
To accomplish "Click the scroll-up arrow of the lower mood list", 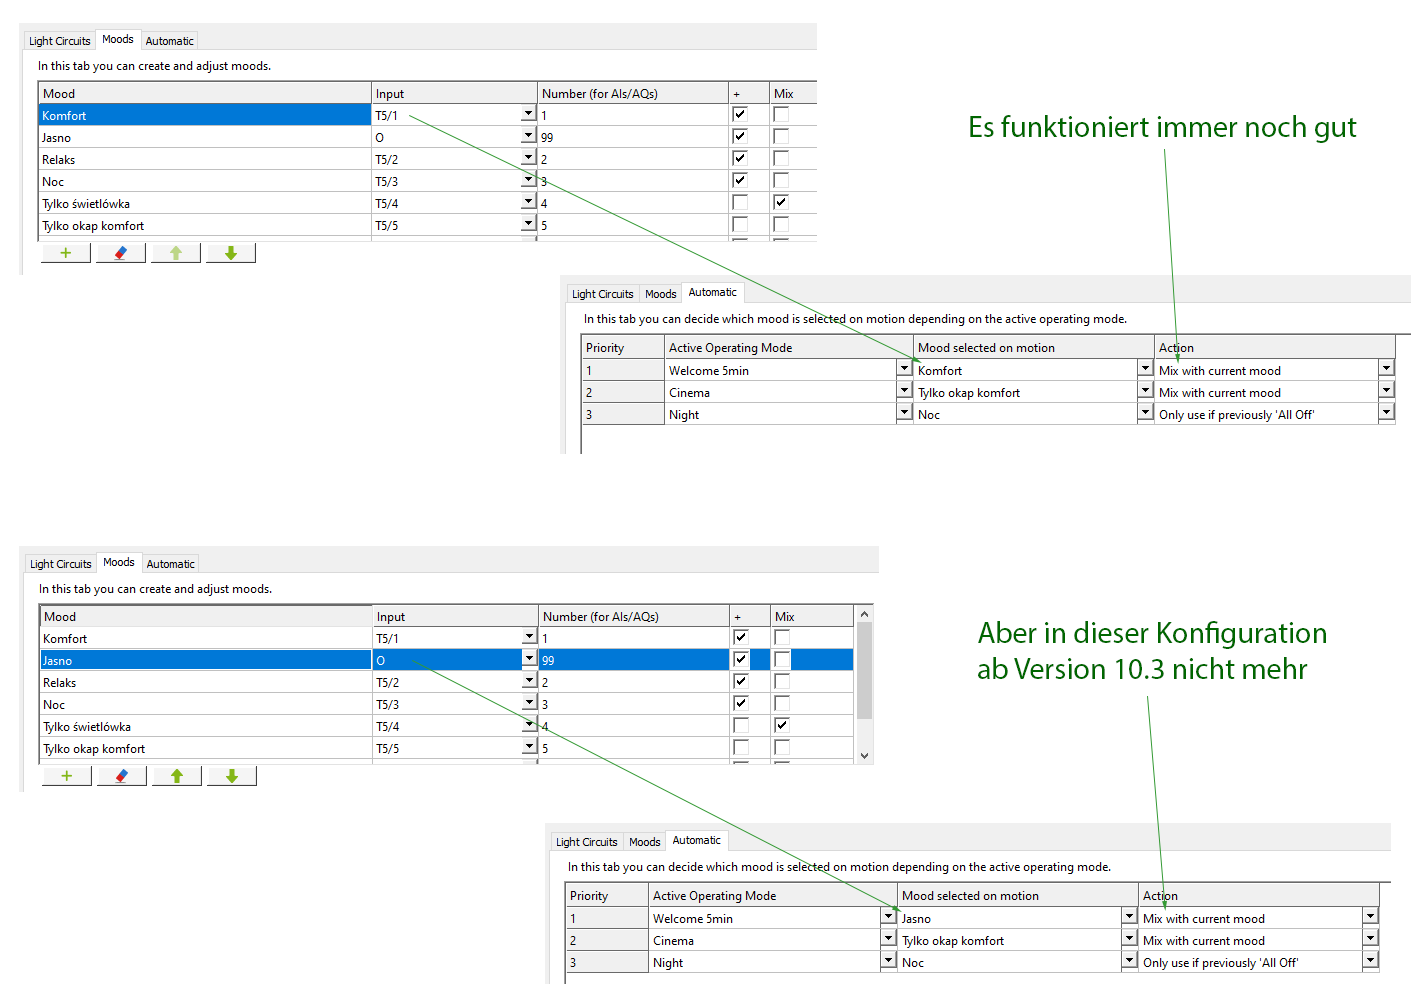I will 865,613.
